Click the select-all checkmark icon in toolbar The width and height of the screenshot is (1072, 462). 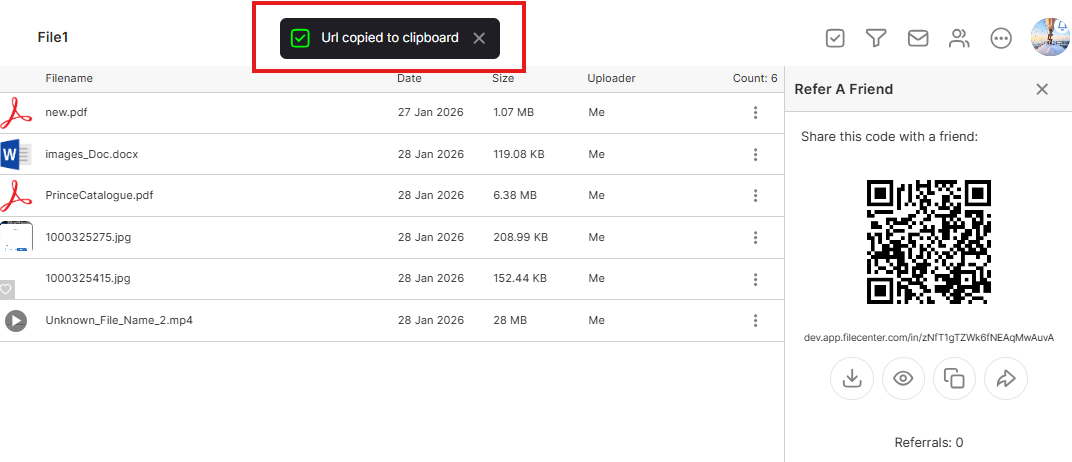[835, 38]
